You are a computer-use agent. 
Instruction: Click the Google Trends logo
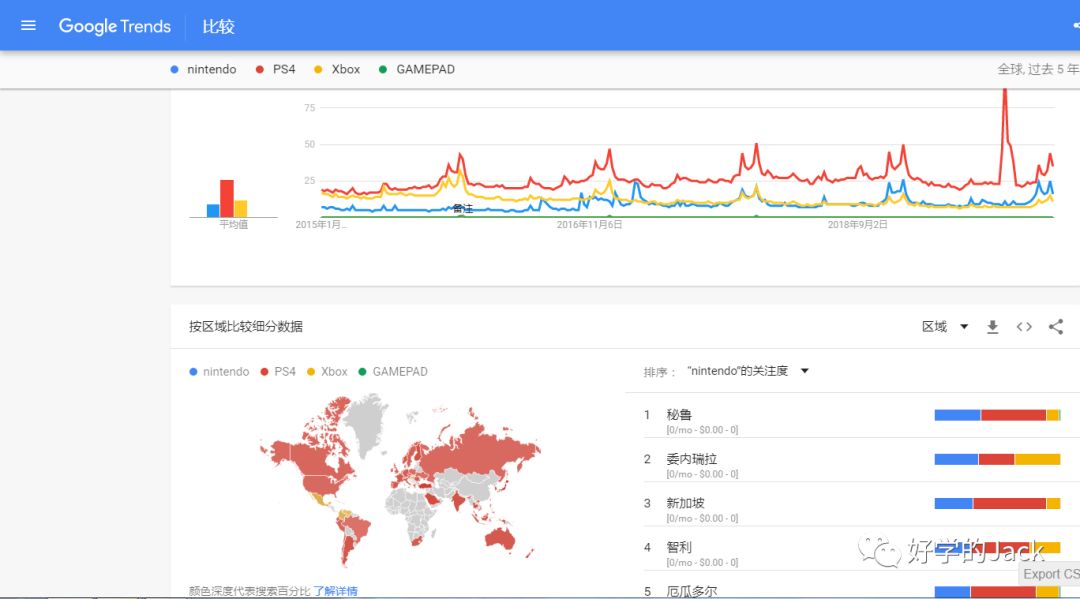tap(115, 26)
